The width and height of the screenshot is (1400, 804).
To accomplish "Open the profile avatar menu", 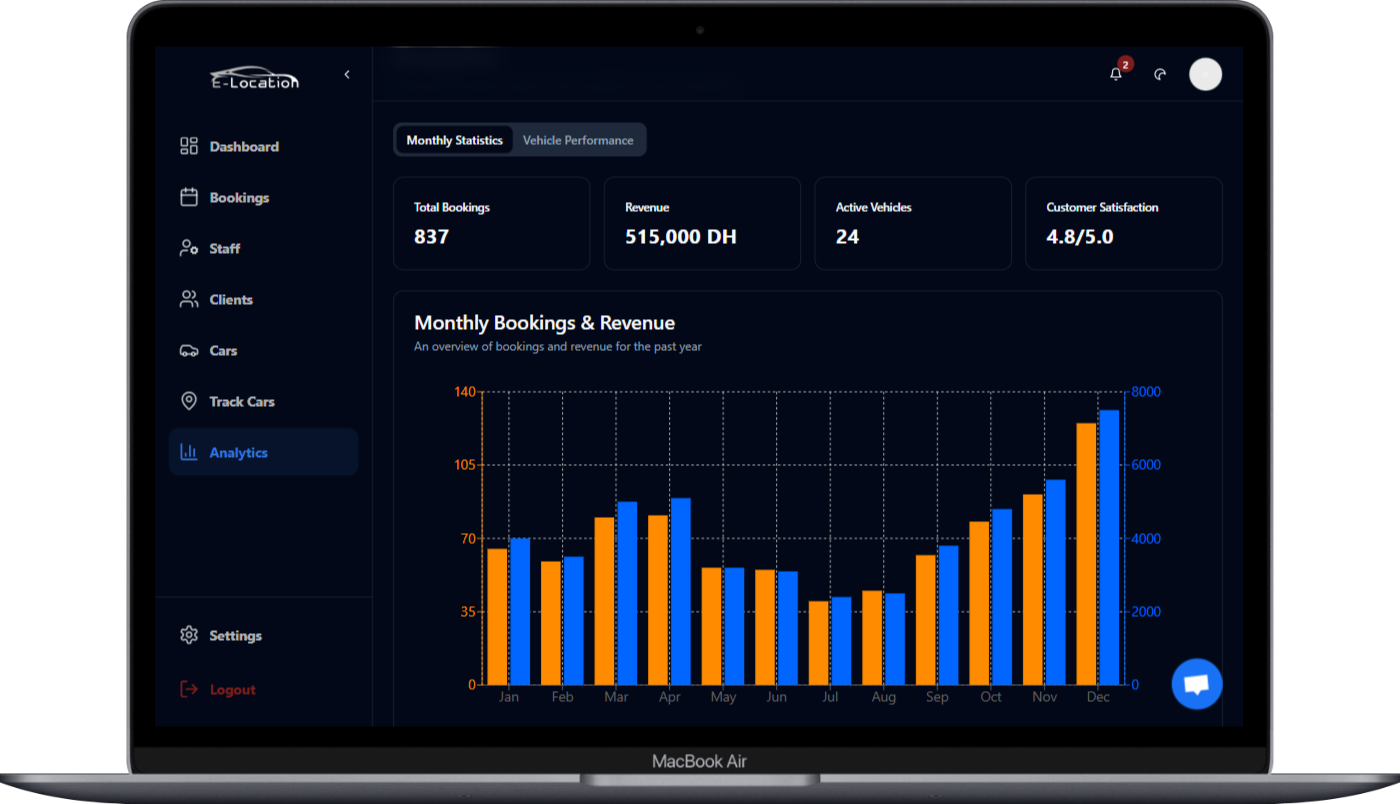I will click(x=1205, y=74).
